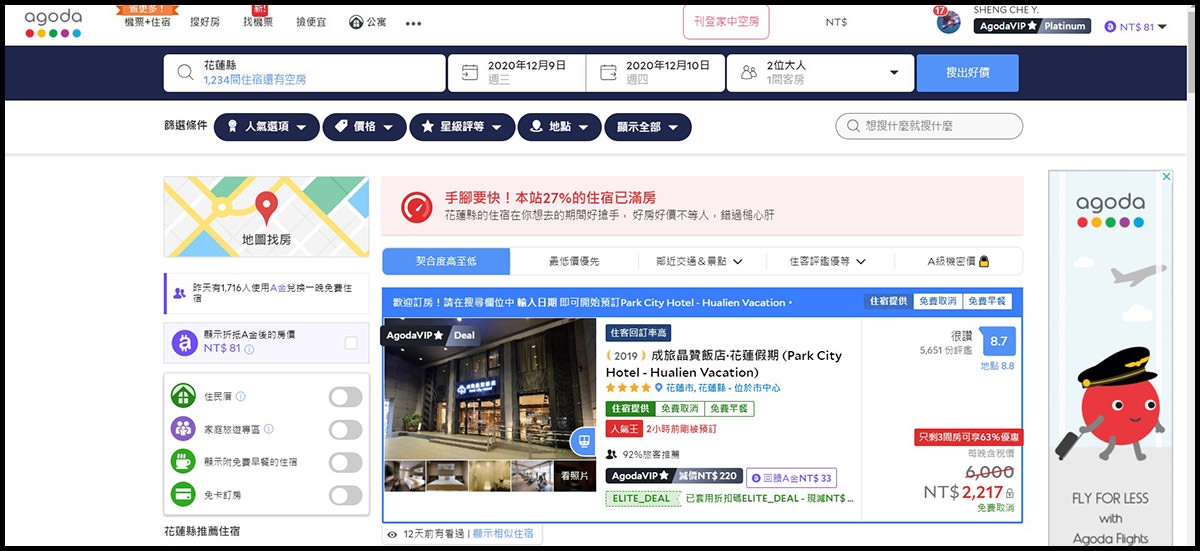
Task: Click the 花蓮縣 destination field
Action: (x=305, y=73)
